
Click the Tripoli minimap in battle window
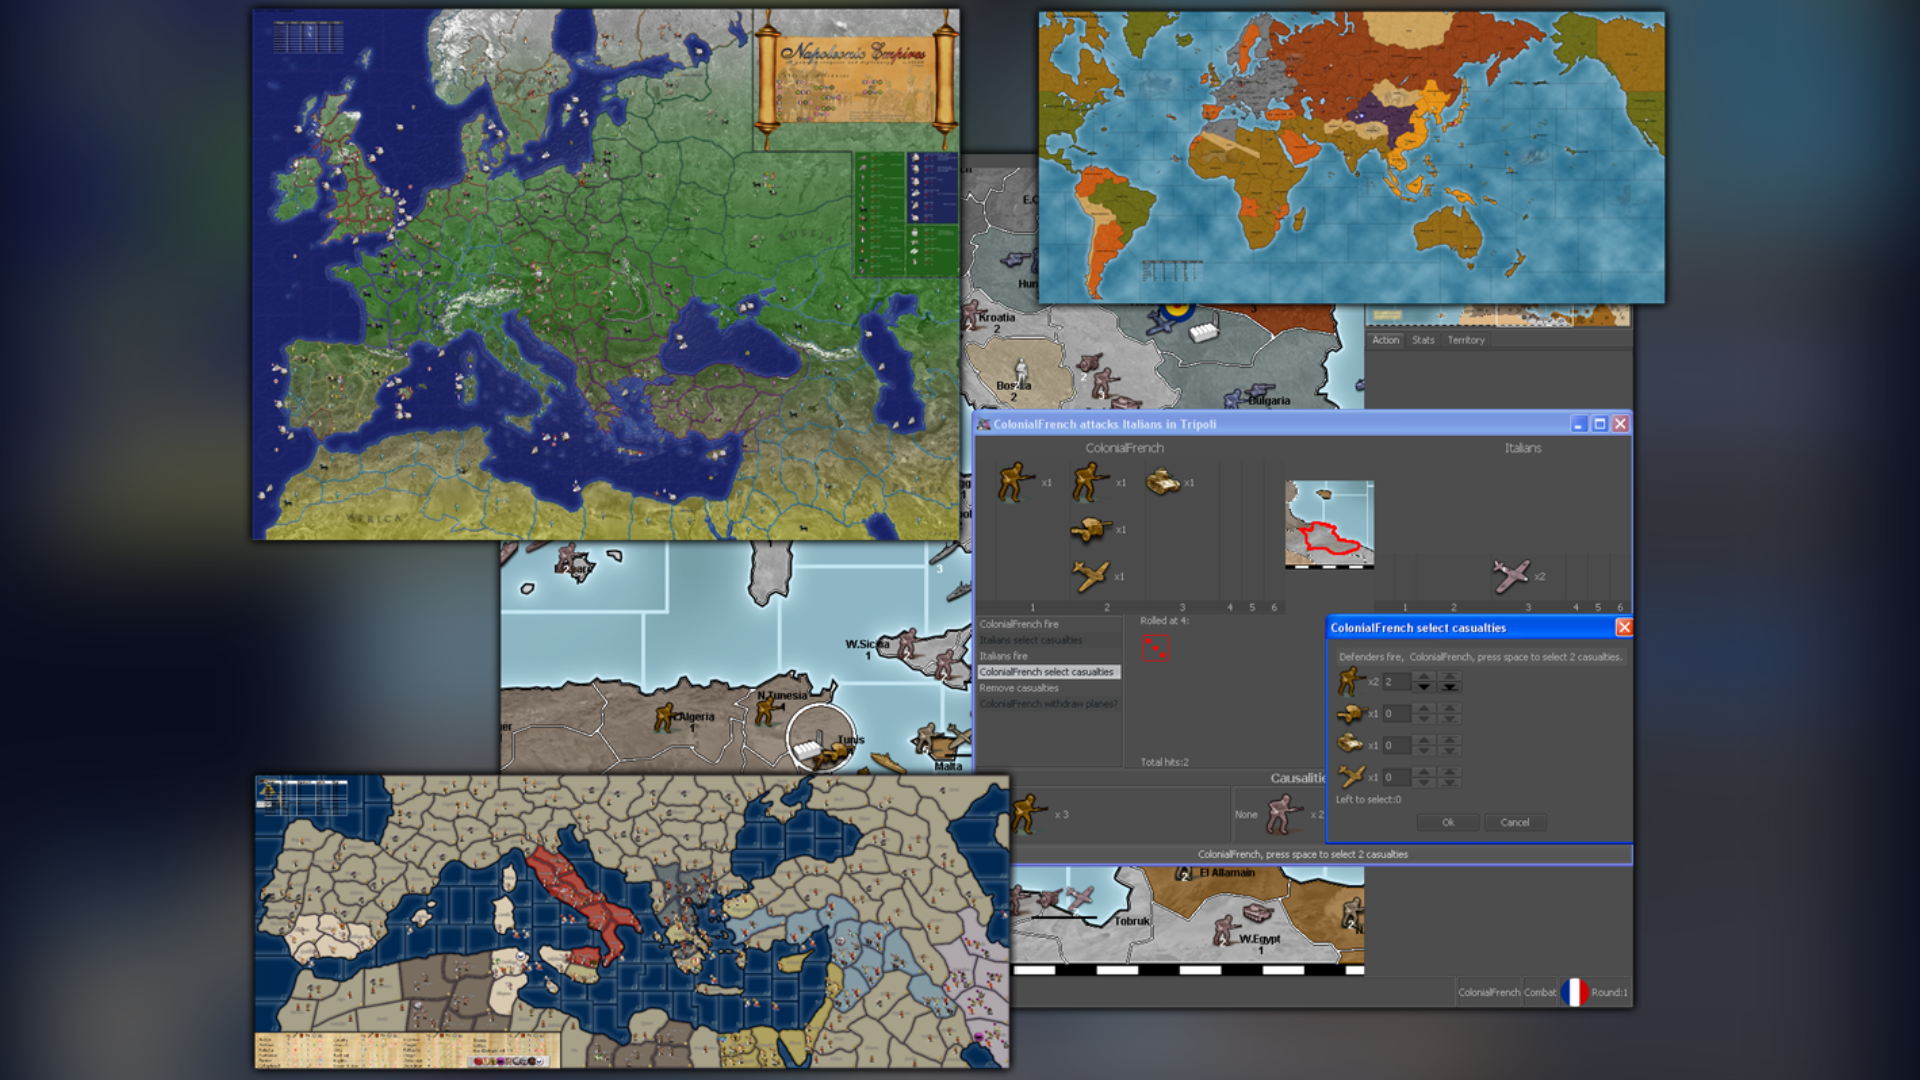pyautogui.click(x=1329, y=524)
